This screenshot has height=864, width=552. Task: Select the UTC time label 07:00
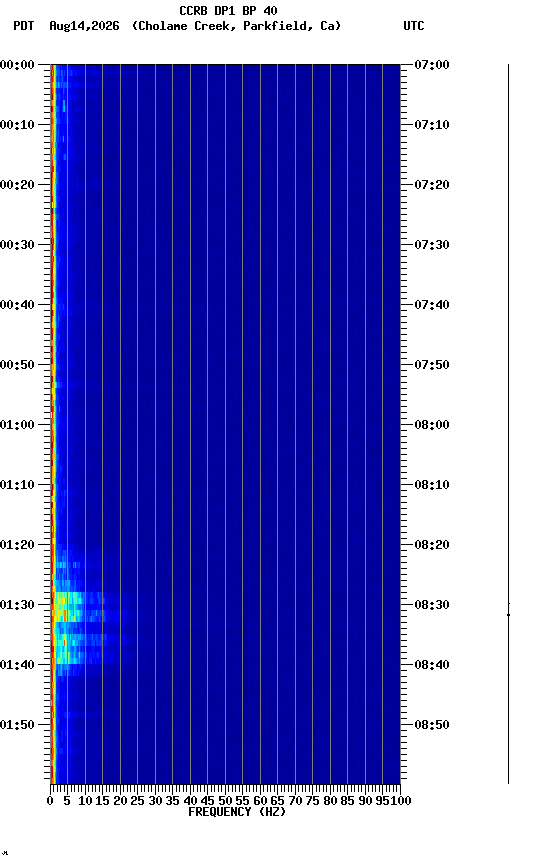pyautogui.click(x=432, y=65)
